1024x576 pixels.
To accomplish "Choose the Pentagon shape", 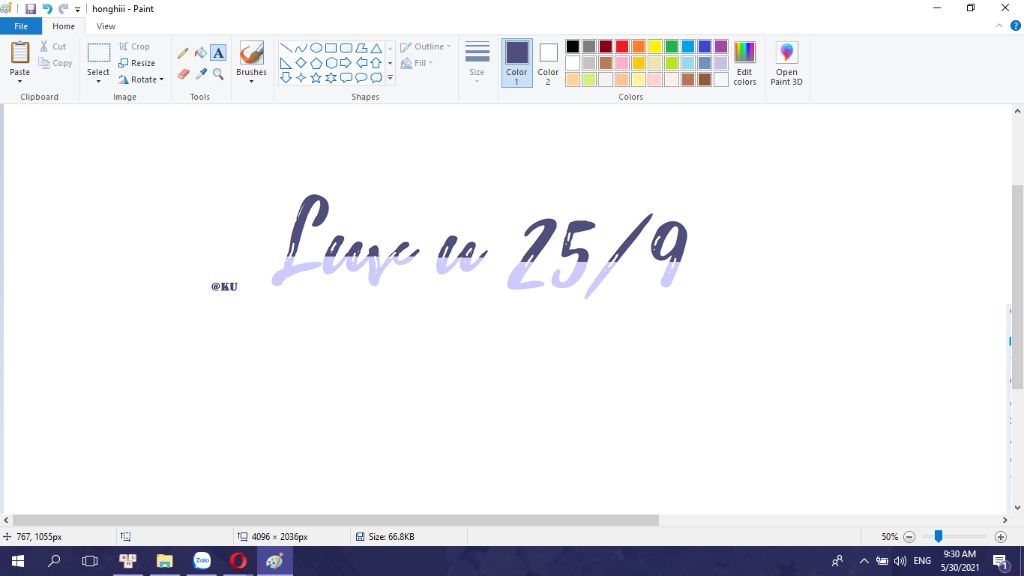I will click(x=315, y=63).
